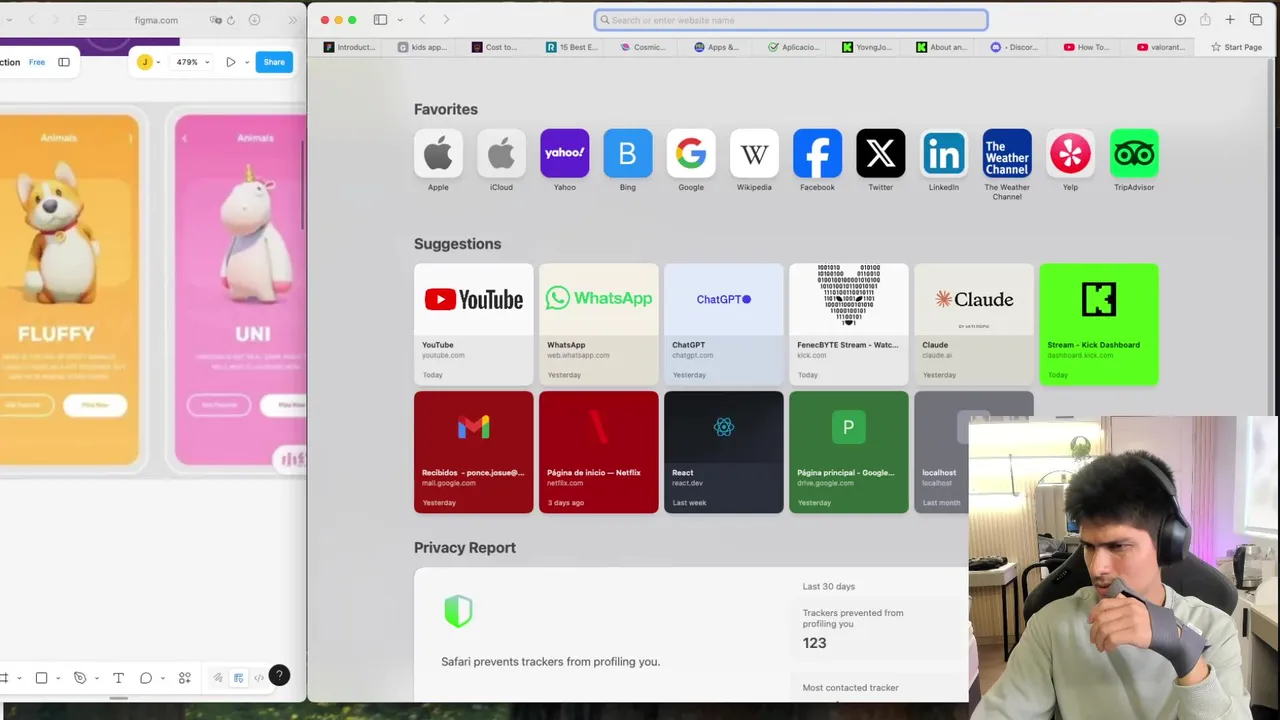Open the Apple favorite icon
The image size is (1280, 720).
[x=438, y=153]
